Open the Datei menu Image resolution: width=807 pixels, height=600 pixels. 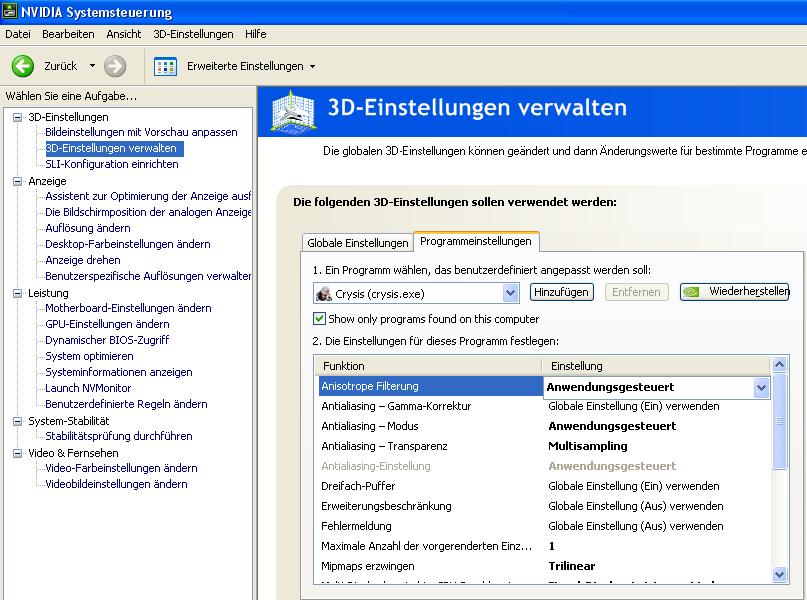coord(17,34)
